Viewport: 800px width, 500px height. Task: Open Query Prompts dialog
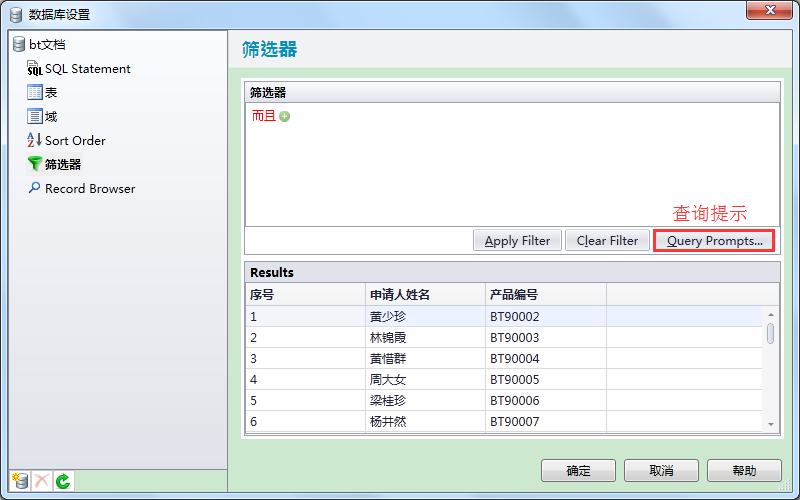[714, 240]
